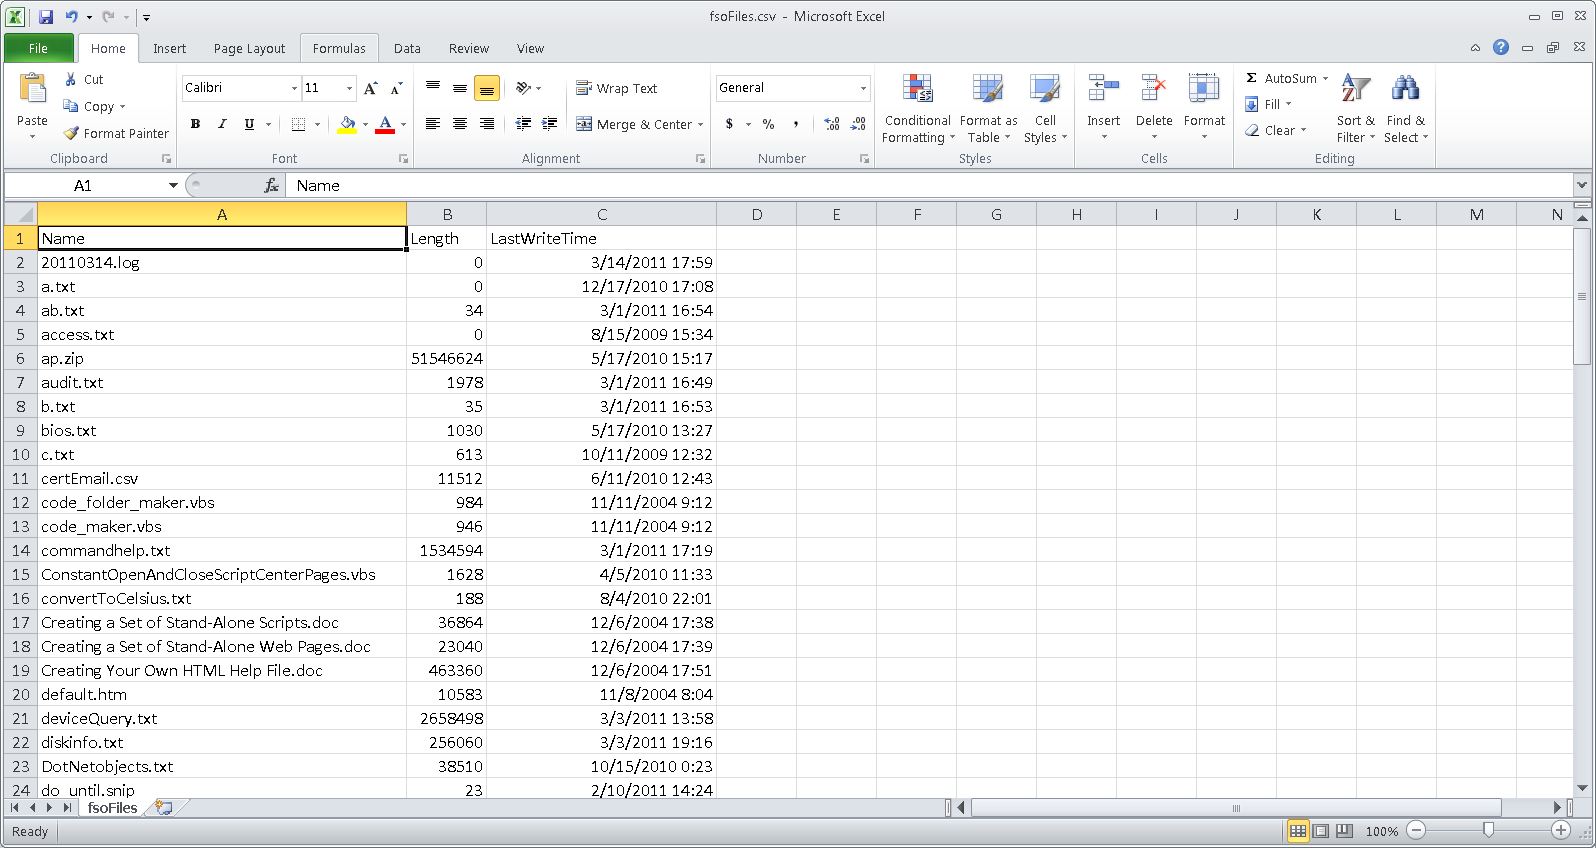The height and width of the screenshot is (848, 1596).
Task: Switch to the Insert ribbon tab
Action: [x=169, y=48]
